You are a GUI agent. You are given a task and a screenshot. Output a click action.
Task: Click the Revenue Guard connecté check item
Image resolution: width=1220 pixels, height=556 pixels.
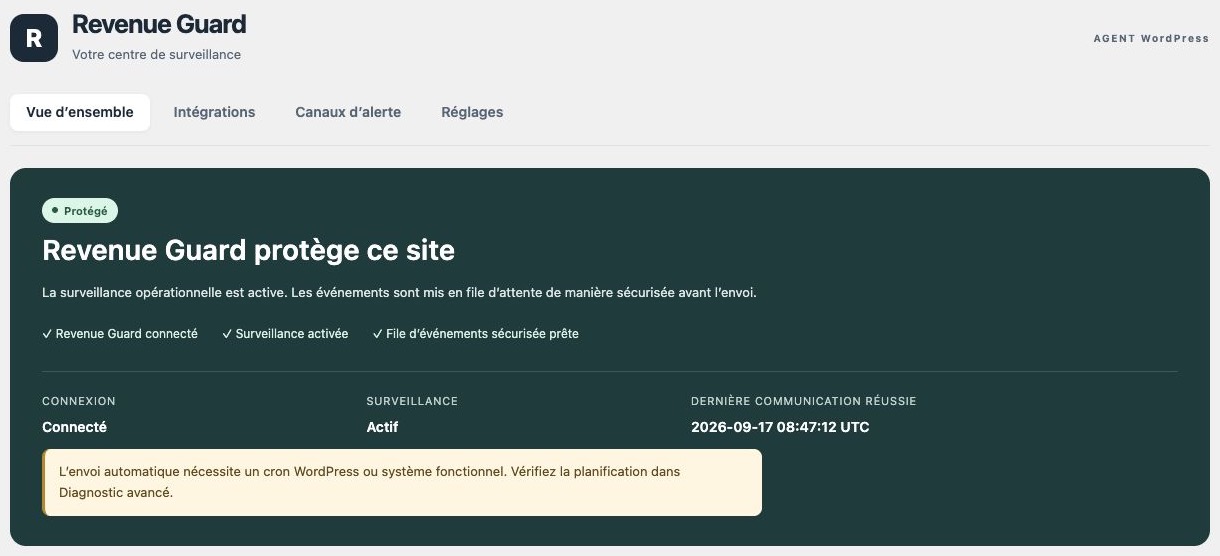tap(120, 334)
